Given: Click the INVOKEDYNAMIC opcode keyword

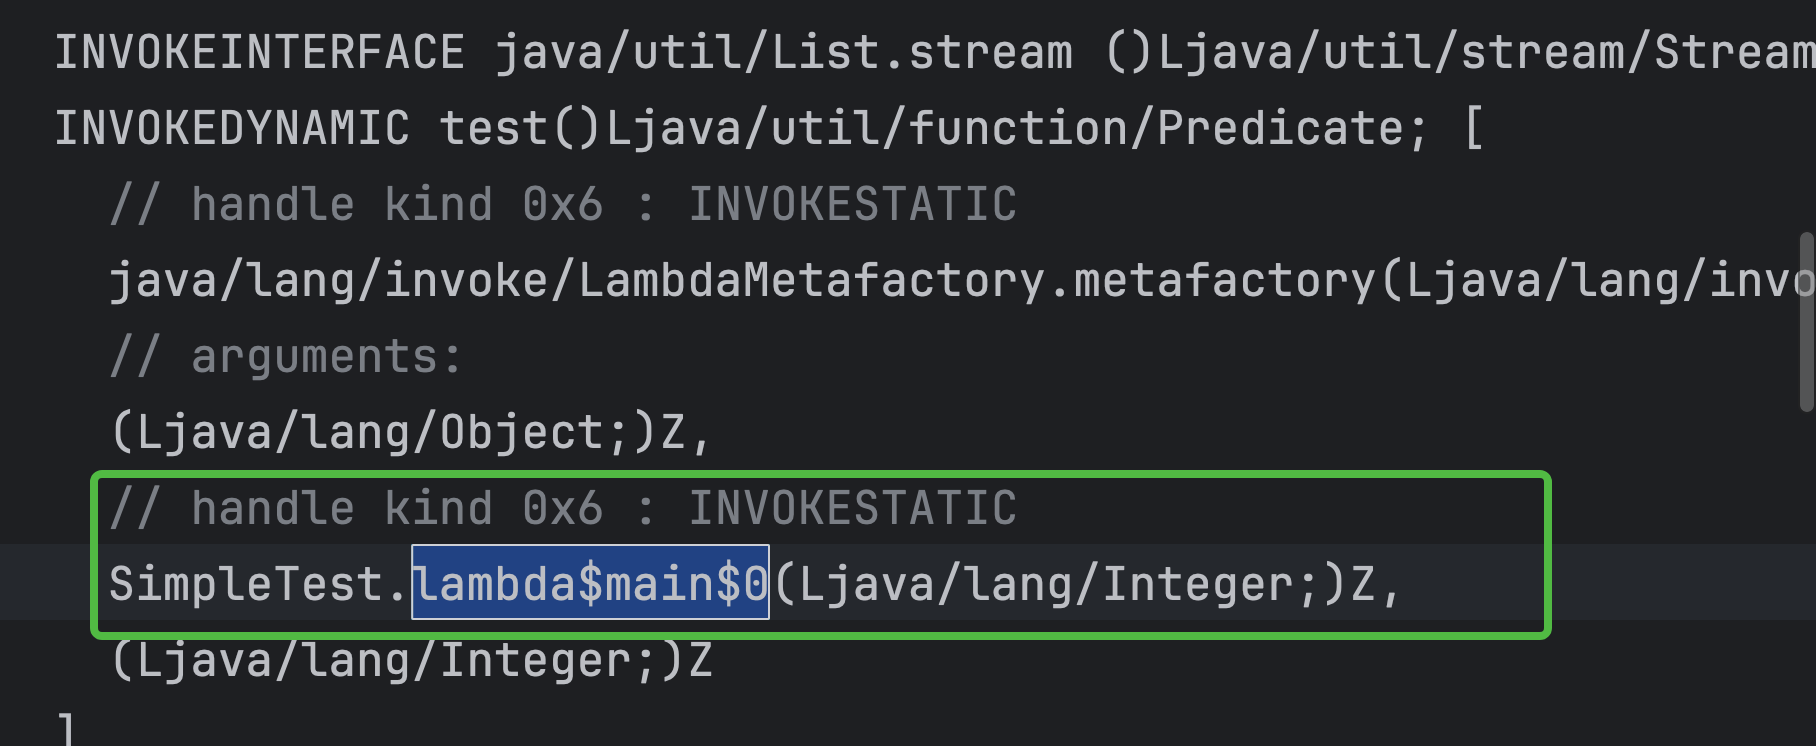Looking at the screenshot, I should (231, 128).
